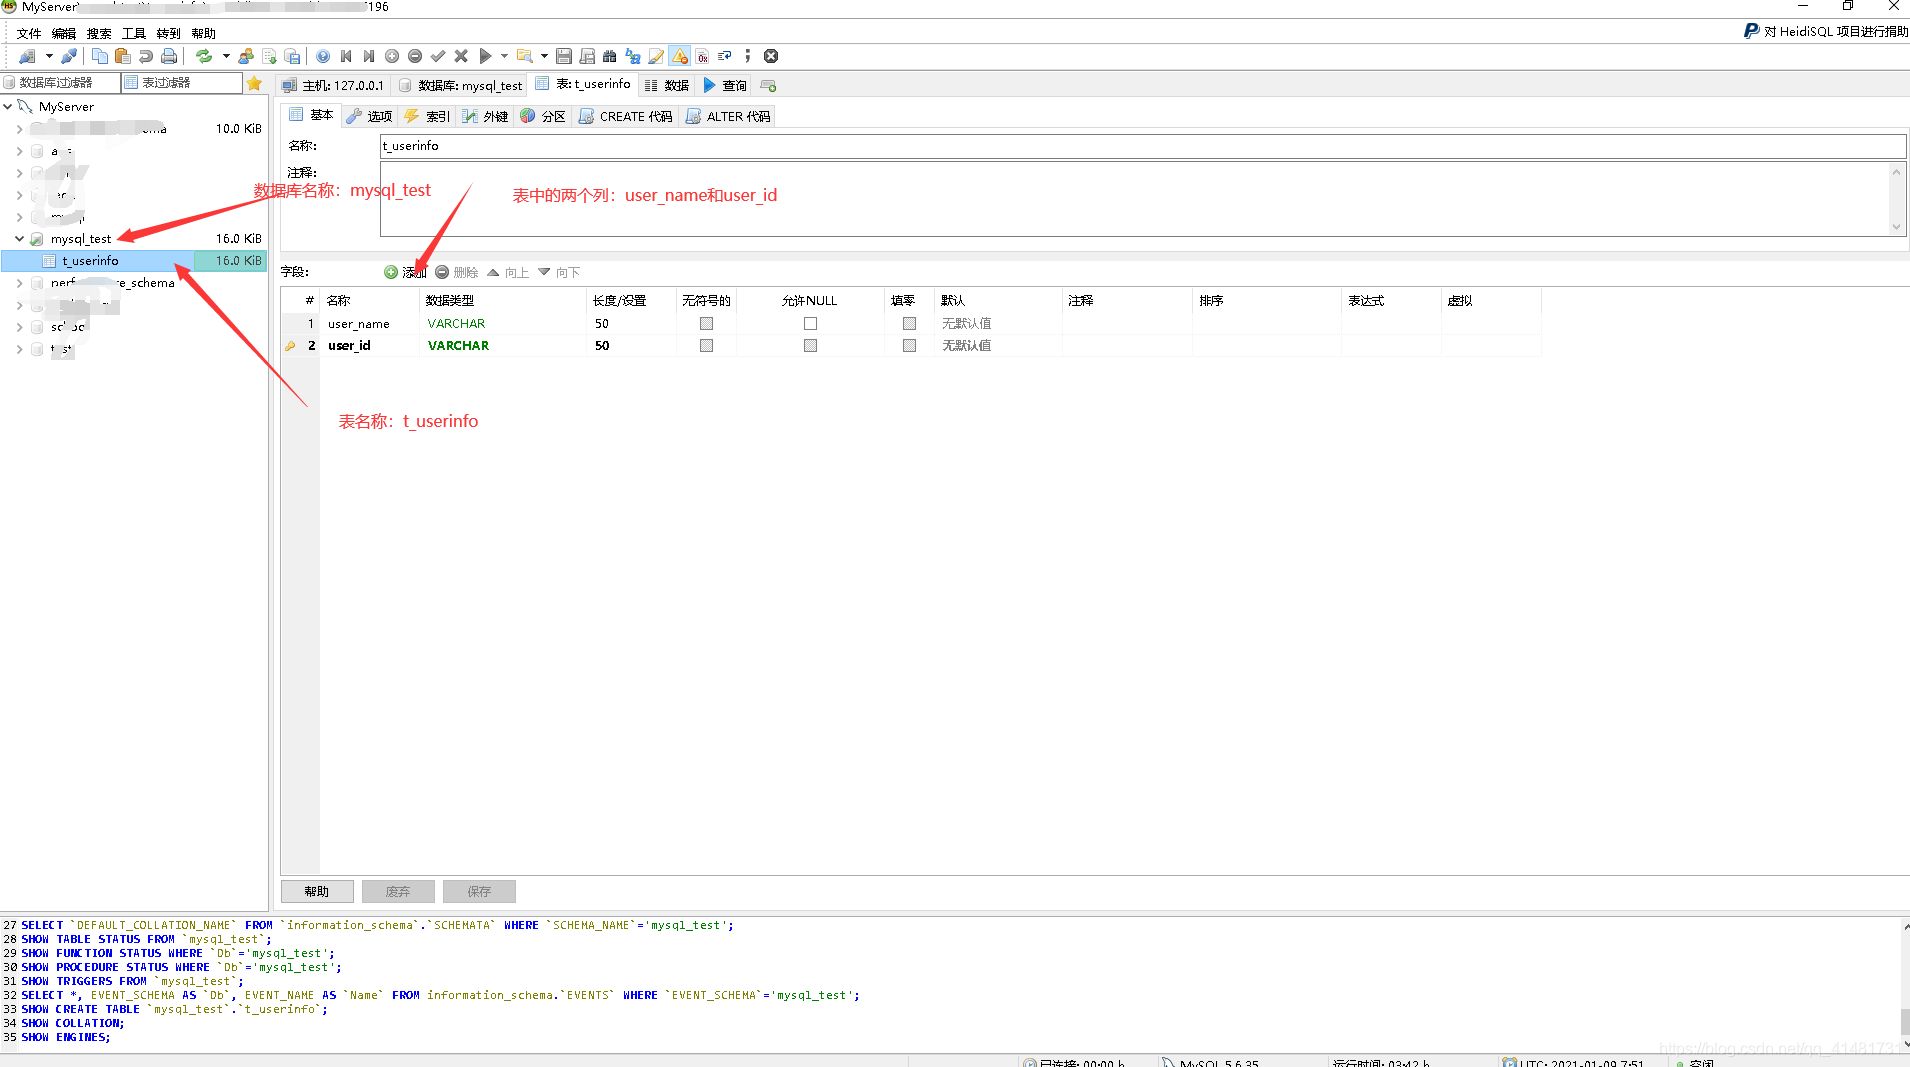The height and width of the screenshot is (1067, 1910).
Task: Click the print icon
Action: [169, 56]
